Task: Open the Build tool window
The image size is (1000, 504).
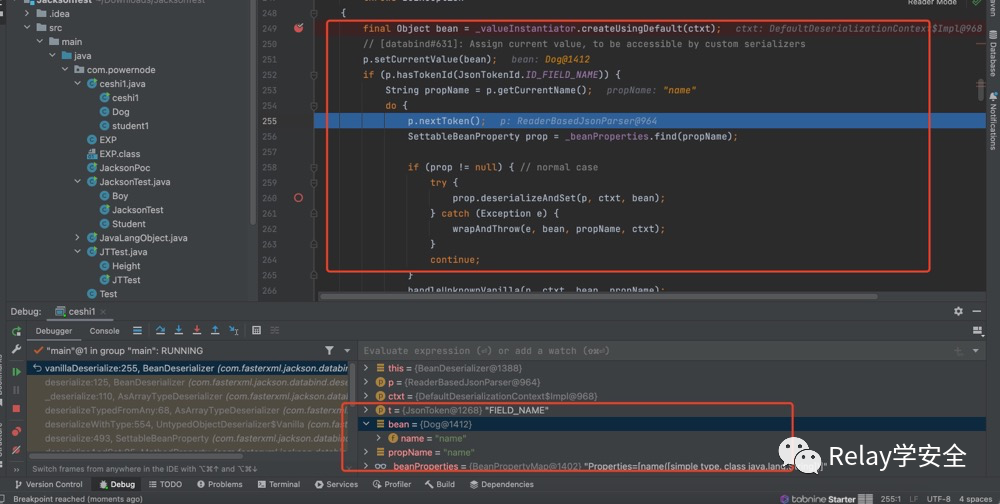Action: click(439, 484)
